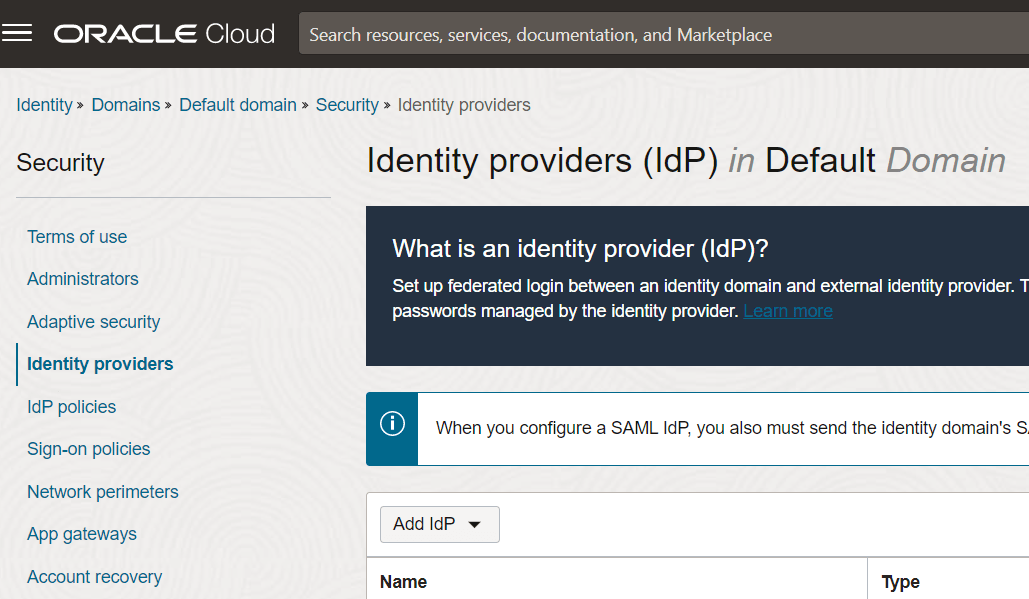The width and height of the screenshot is (1029, 599).
Task: Select the Identity providers sidebar entry
Action: point(99,364)
